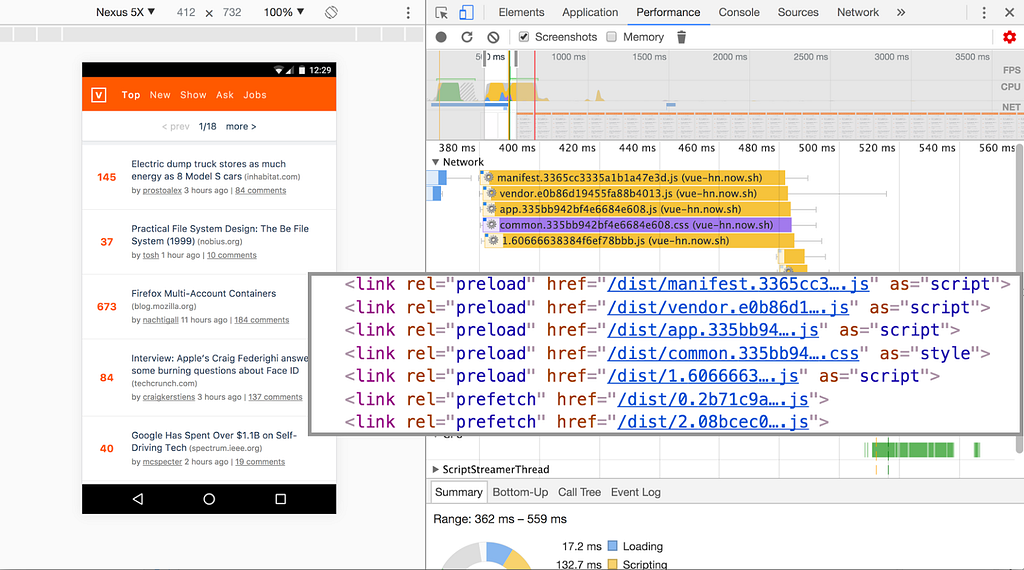Select the 1.60666638384f6ef78bbb.js network bar
This screenshot has width=1024, height=570.
coord(639,240)
